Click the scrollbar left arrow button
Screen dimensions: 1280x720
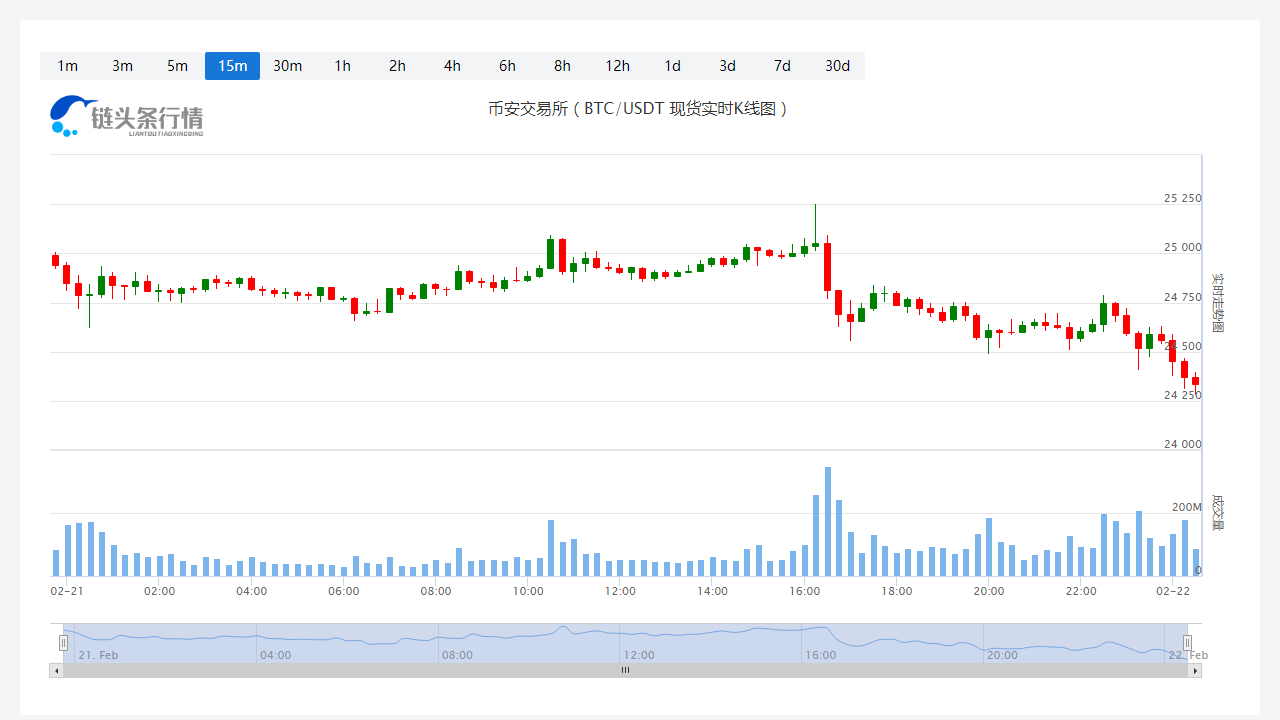point(56,671)
